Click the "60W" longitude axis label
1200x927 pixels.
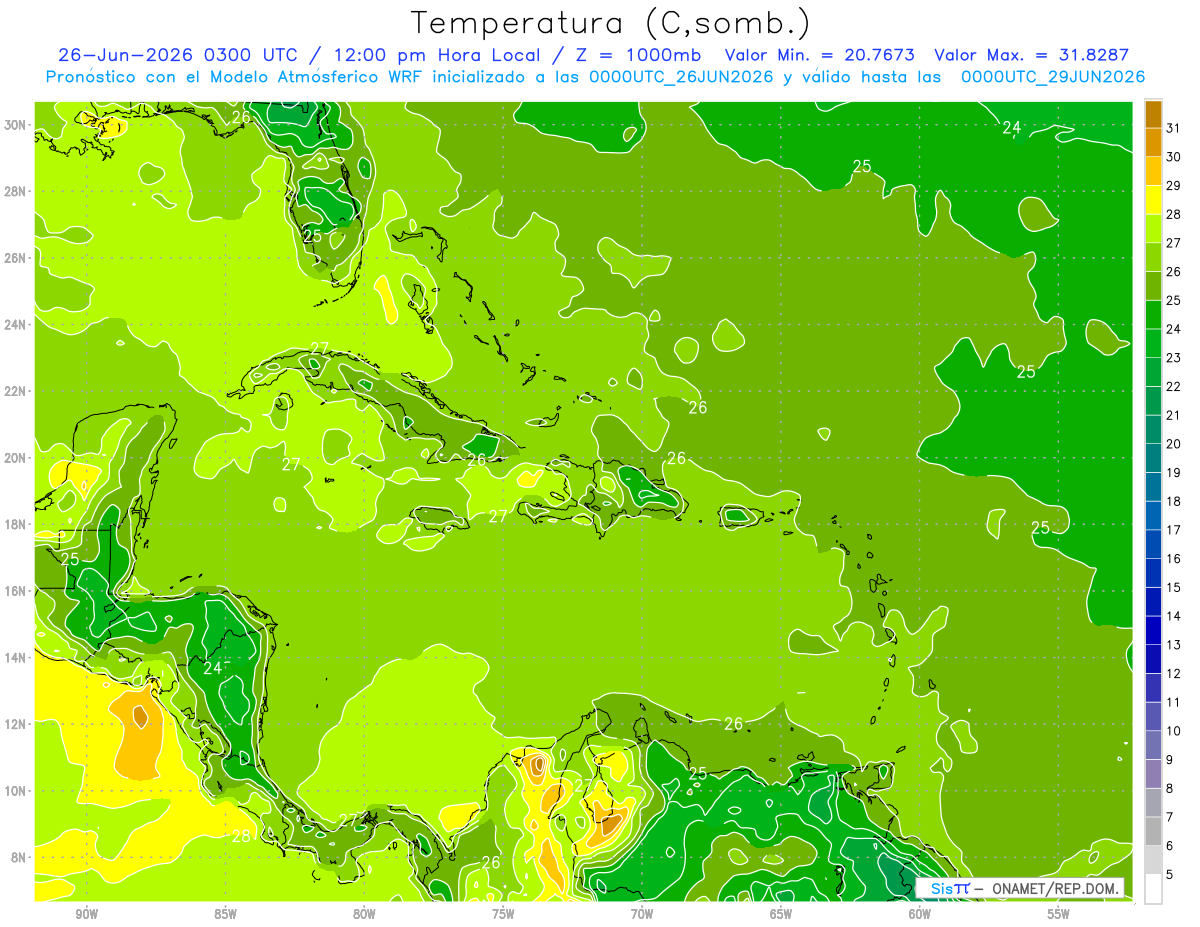coord(920,913)
